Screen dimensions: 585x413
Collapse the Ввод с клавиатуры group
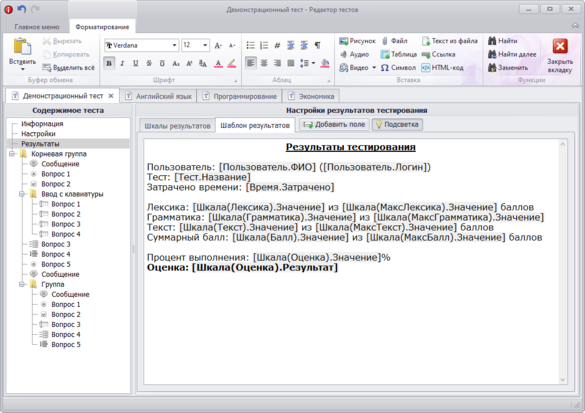point(22,194)
